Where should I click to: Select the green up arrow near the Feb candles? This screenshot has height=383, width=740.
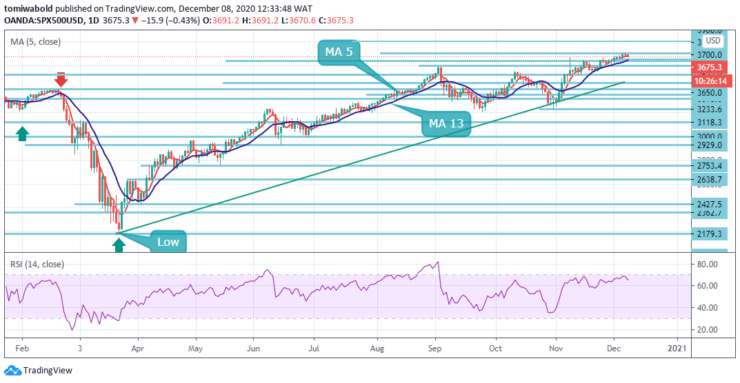(22, 133)
